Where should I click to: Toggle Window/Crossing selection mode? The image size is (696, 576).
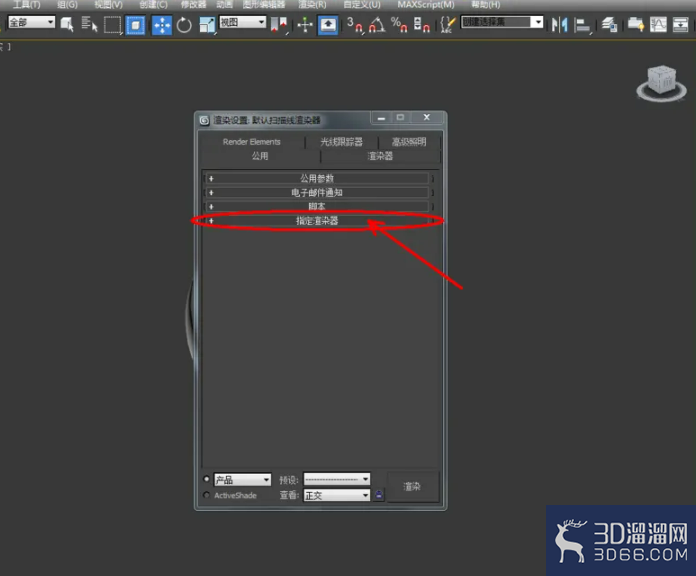pos(135,25)
